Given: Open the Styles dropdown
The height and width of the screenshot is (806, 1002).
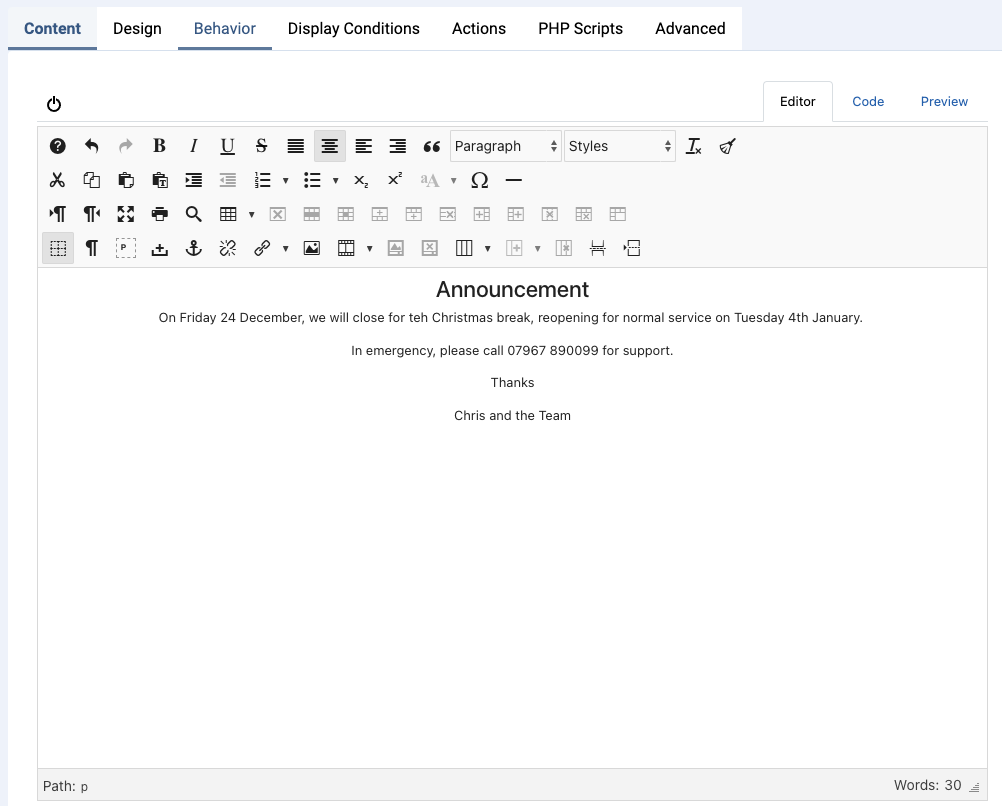Looking at the screenshot, I should (619, 146).
